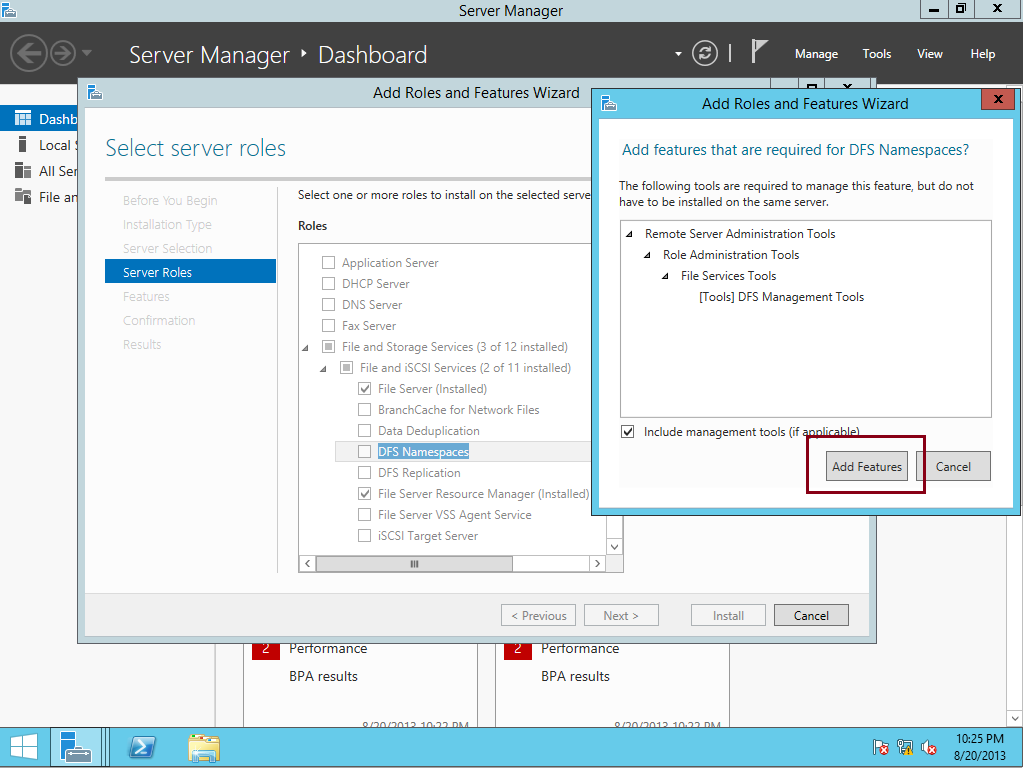The width and height of the screenshot is (1023, 768).
Task: Collapse File Services Tools node
Action: 665,276
